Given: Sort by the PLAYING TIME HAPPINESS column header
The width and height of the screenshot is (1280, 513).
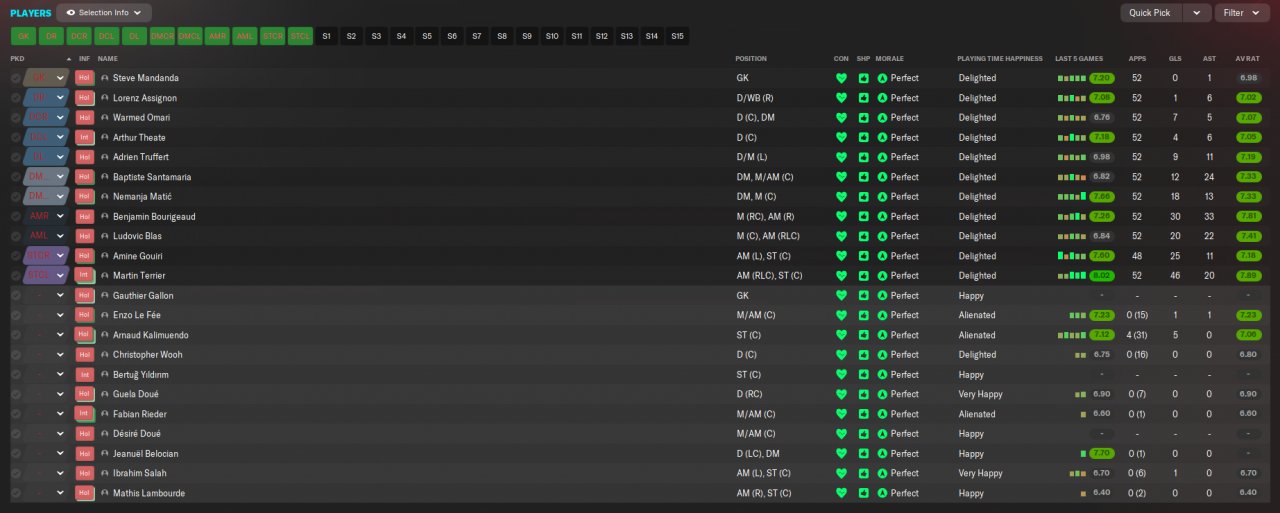Looking at the screenshot, I should (x=999, y=59).
